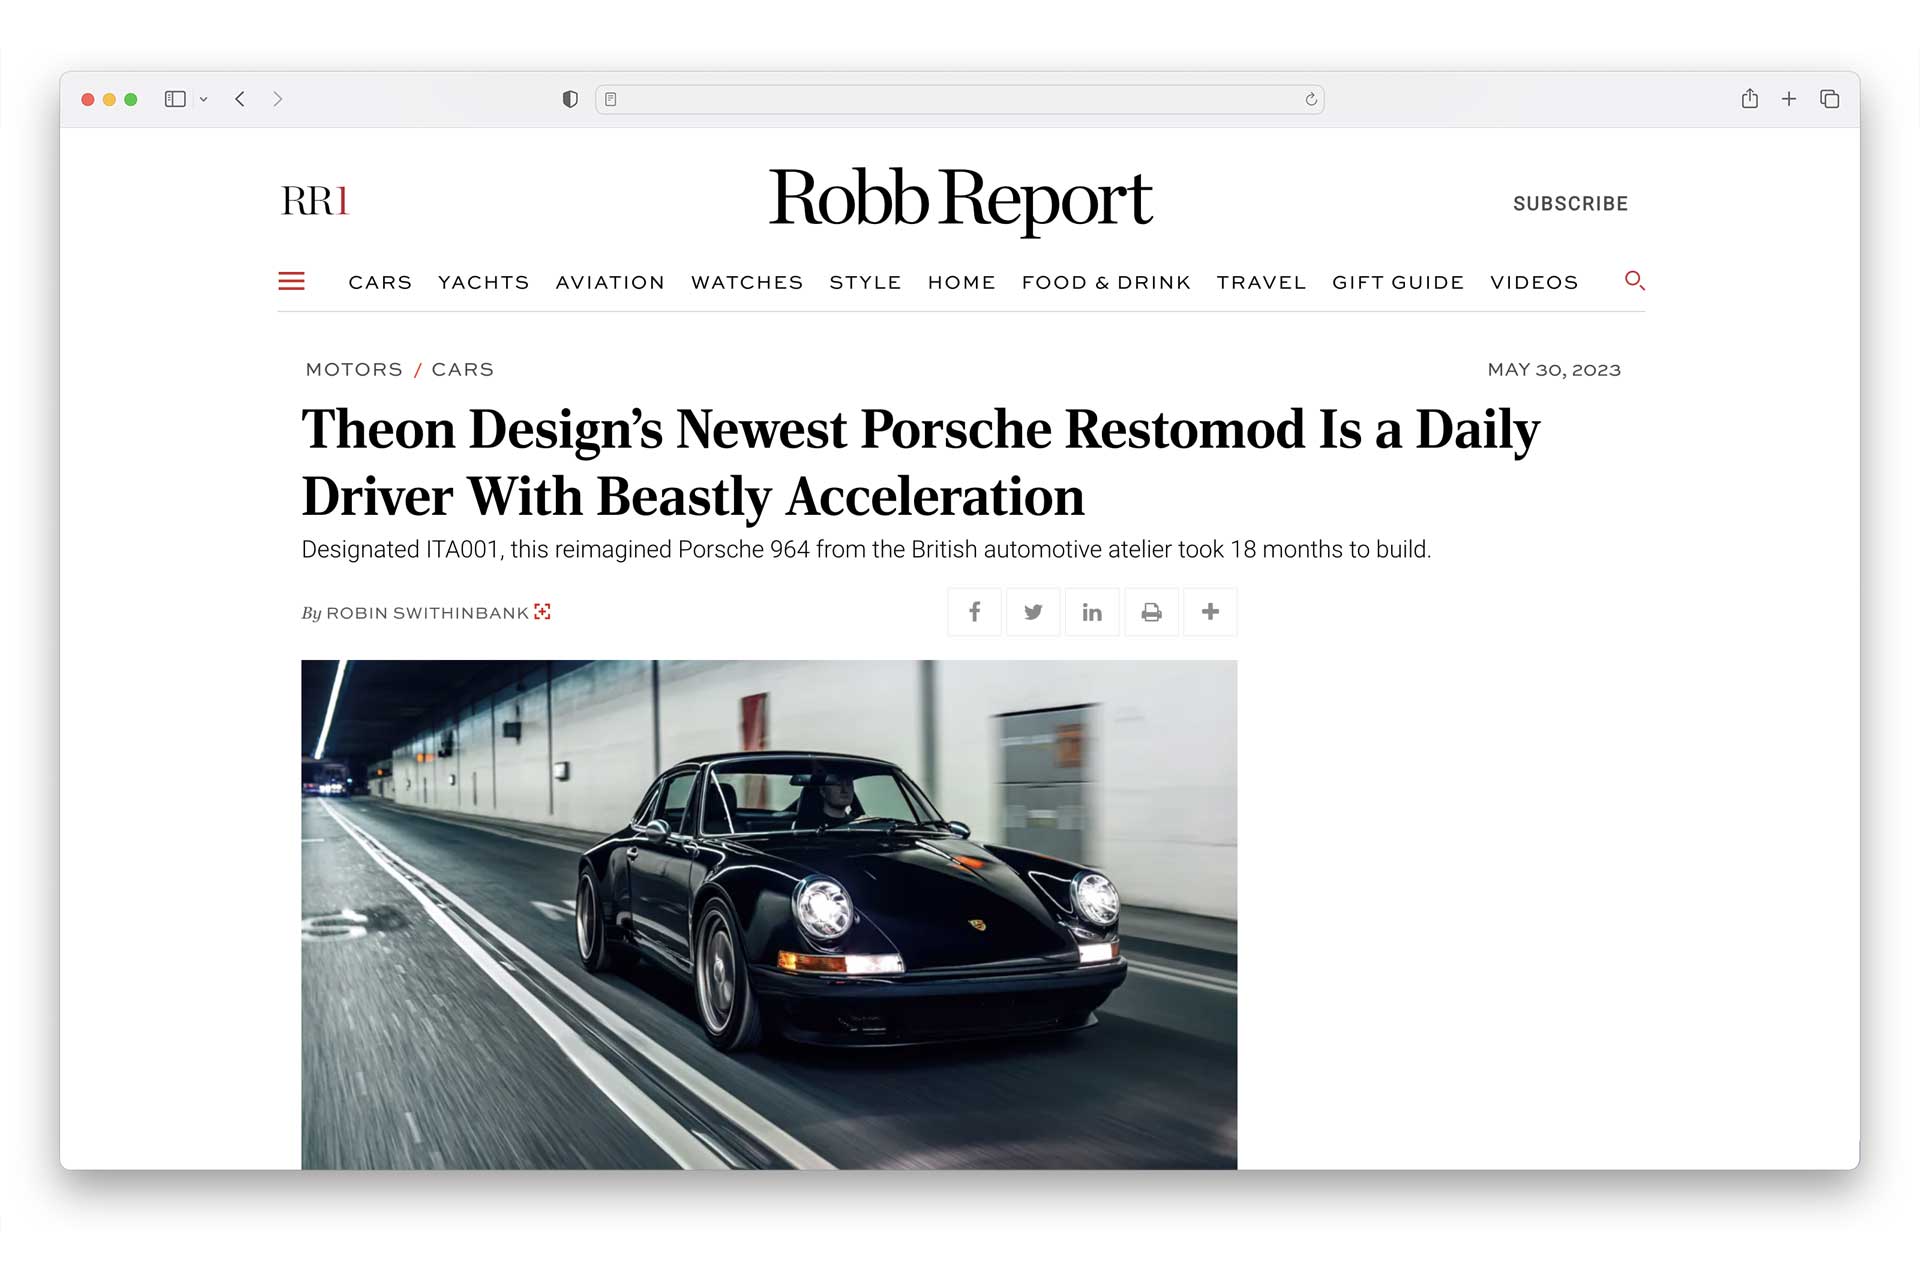The image size is (1920, 1280).
Task: Share article on Facebook
Action: [974, 612]
